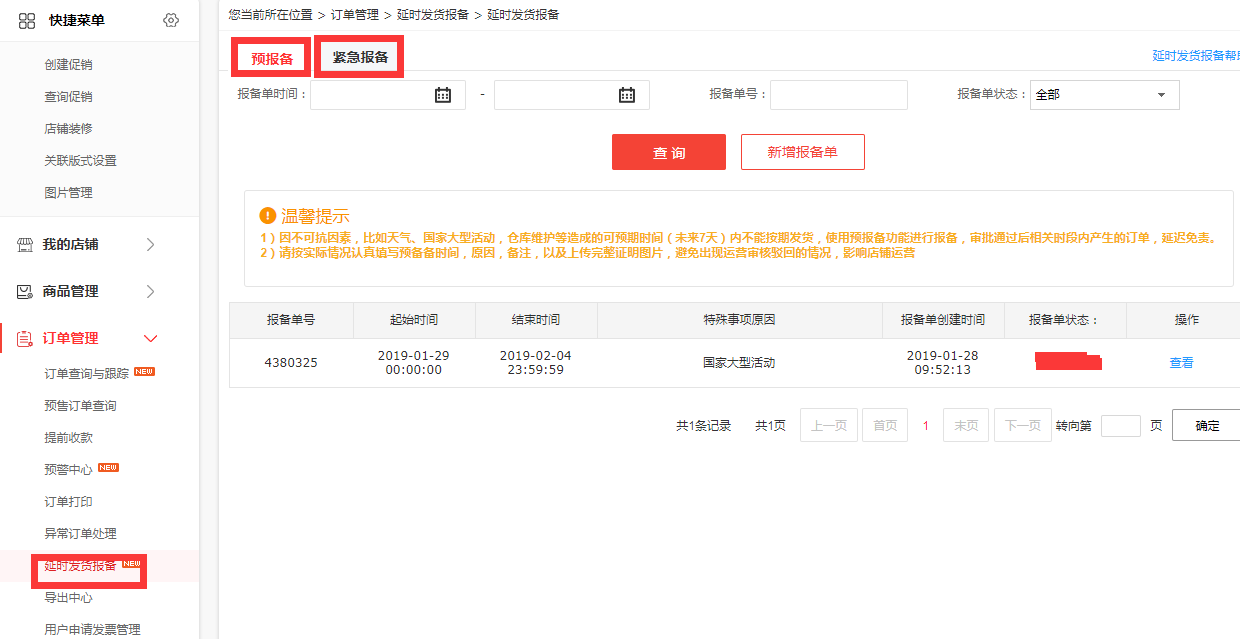Screen dimensions: 1240x639
Task: Click the 我的店铺 shop icon
Action: pyautogui.click(x=26, y=245)
